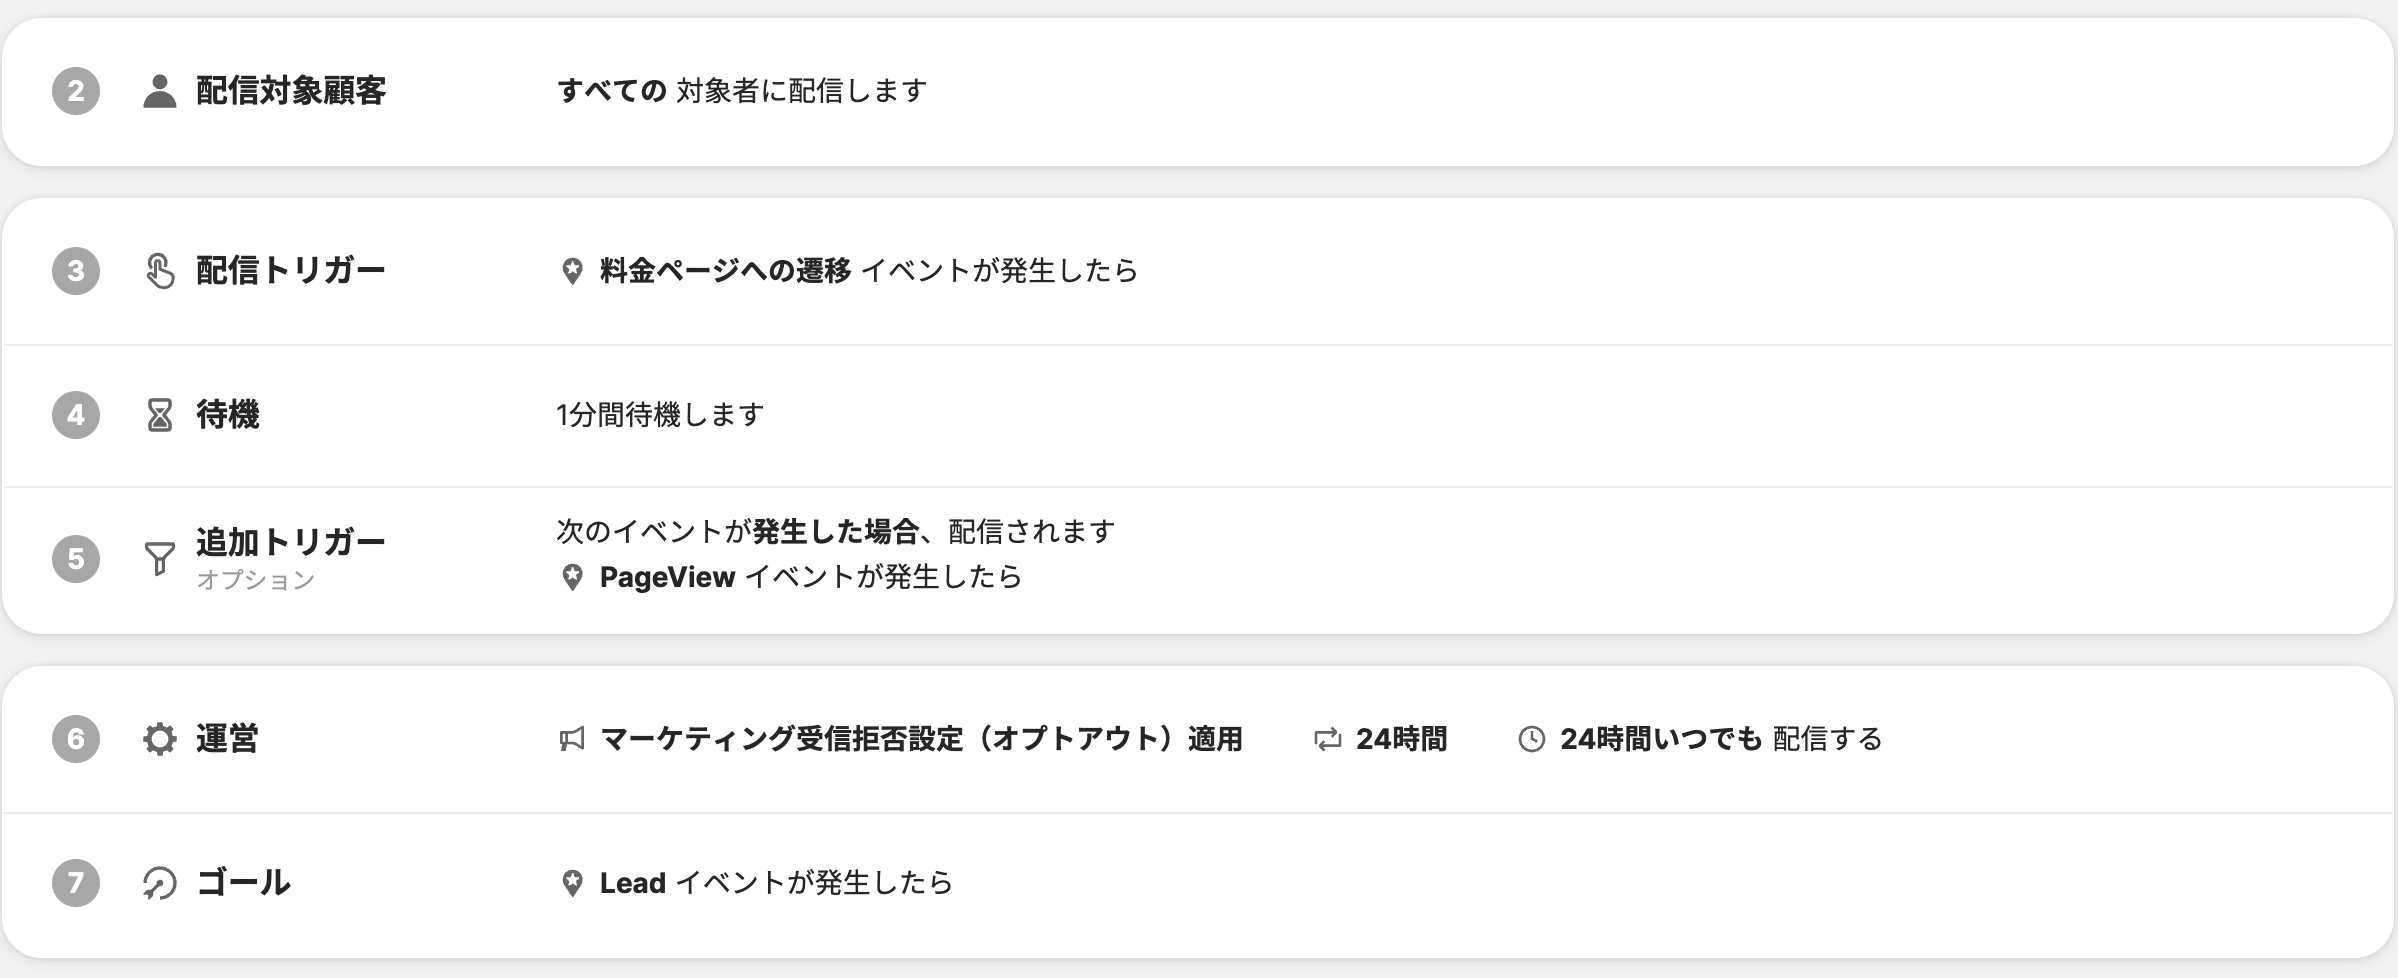
Task: Click the pin icon beside Lead
Action: (572, 883)
